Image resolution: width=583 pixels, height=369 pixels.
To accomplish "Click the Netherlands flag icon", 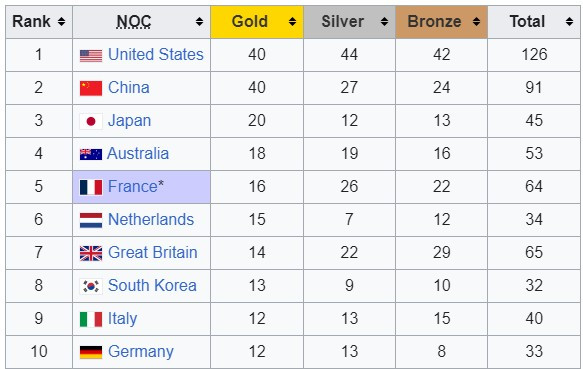I will 91,220.
